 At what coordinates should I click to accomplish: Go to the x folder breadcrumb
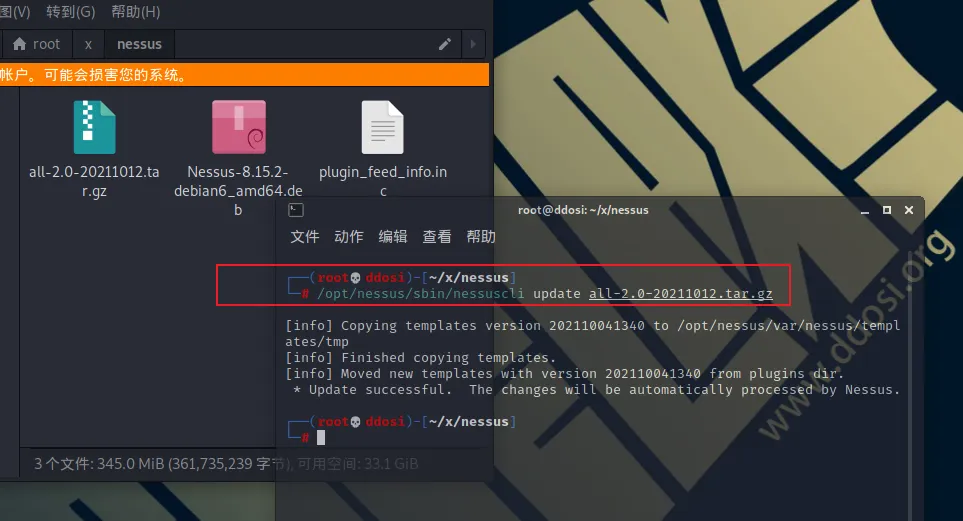click(88, 44)
